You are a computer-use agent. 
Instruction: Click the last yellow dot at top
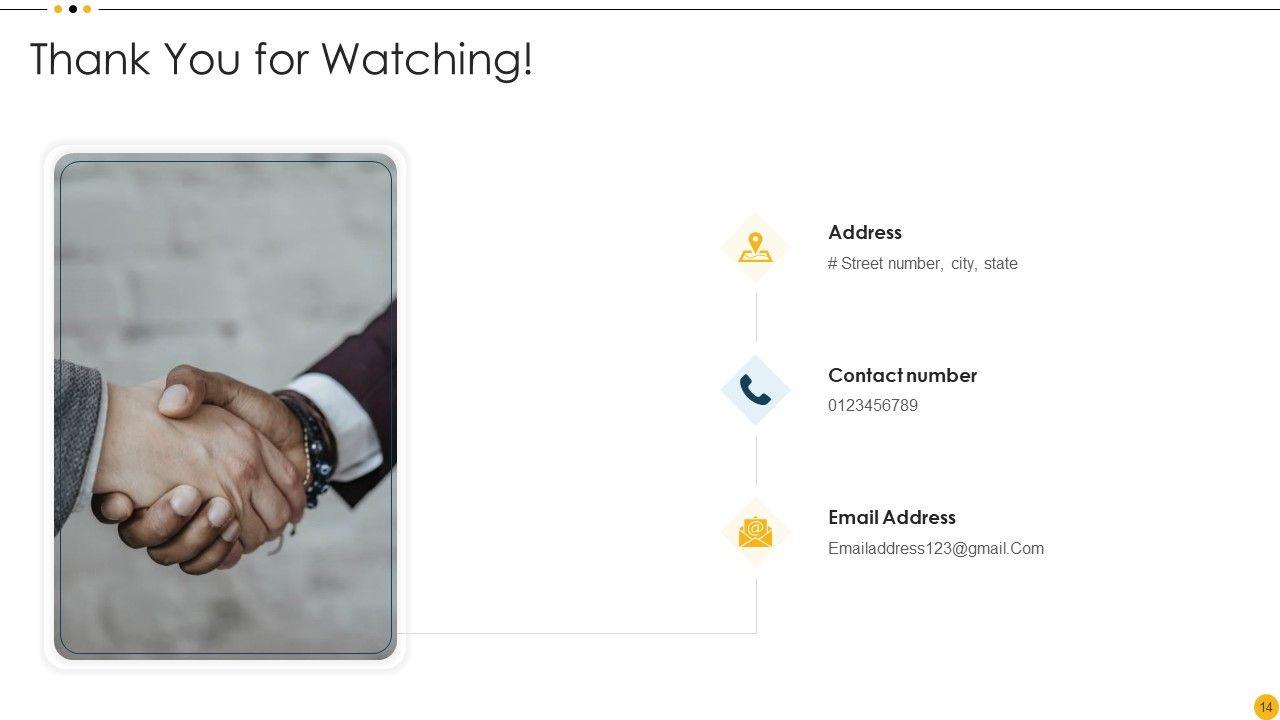(x=87, y=9)
